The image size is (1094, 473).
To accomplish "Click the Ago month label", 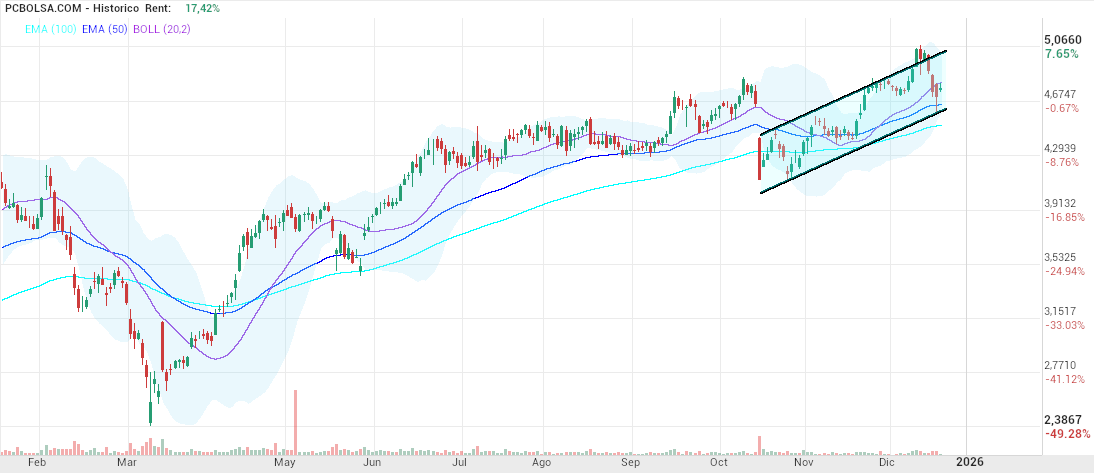I will click(x=541, y=464).
